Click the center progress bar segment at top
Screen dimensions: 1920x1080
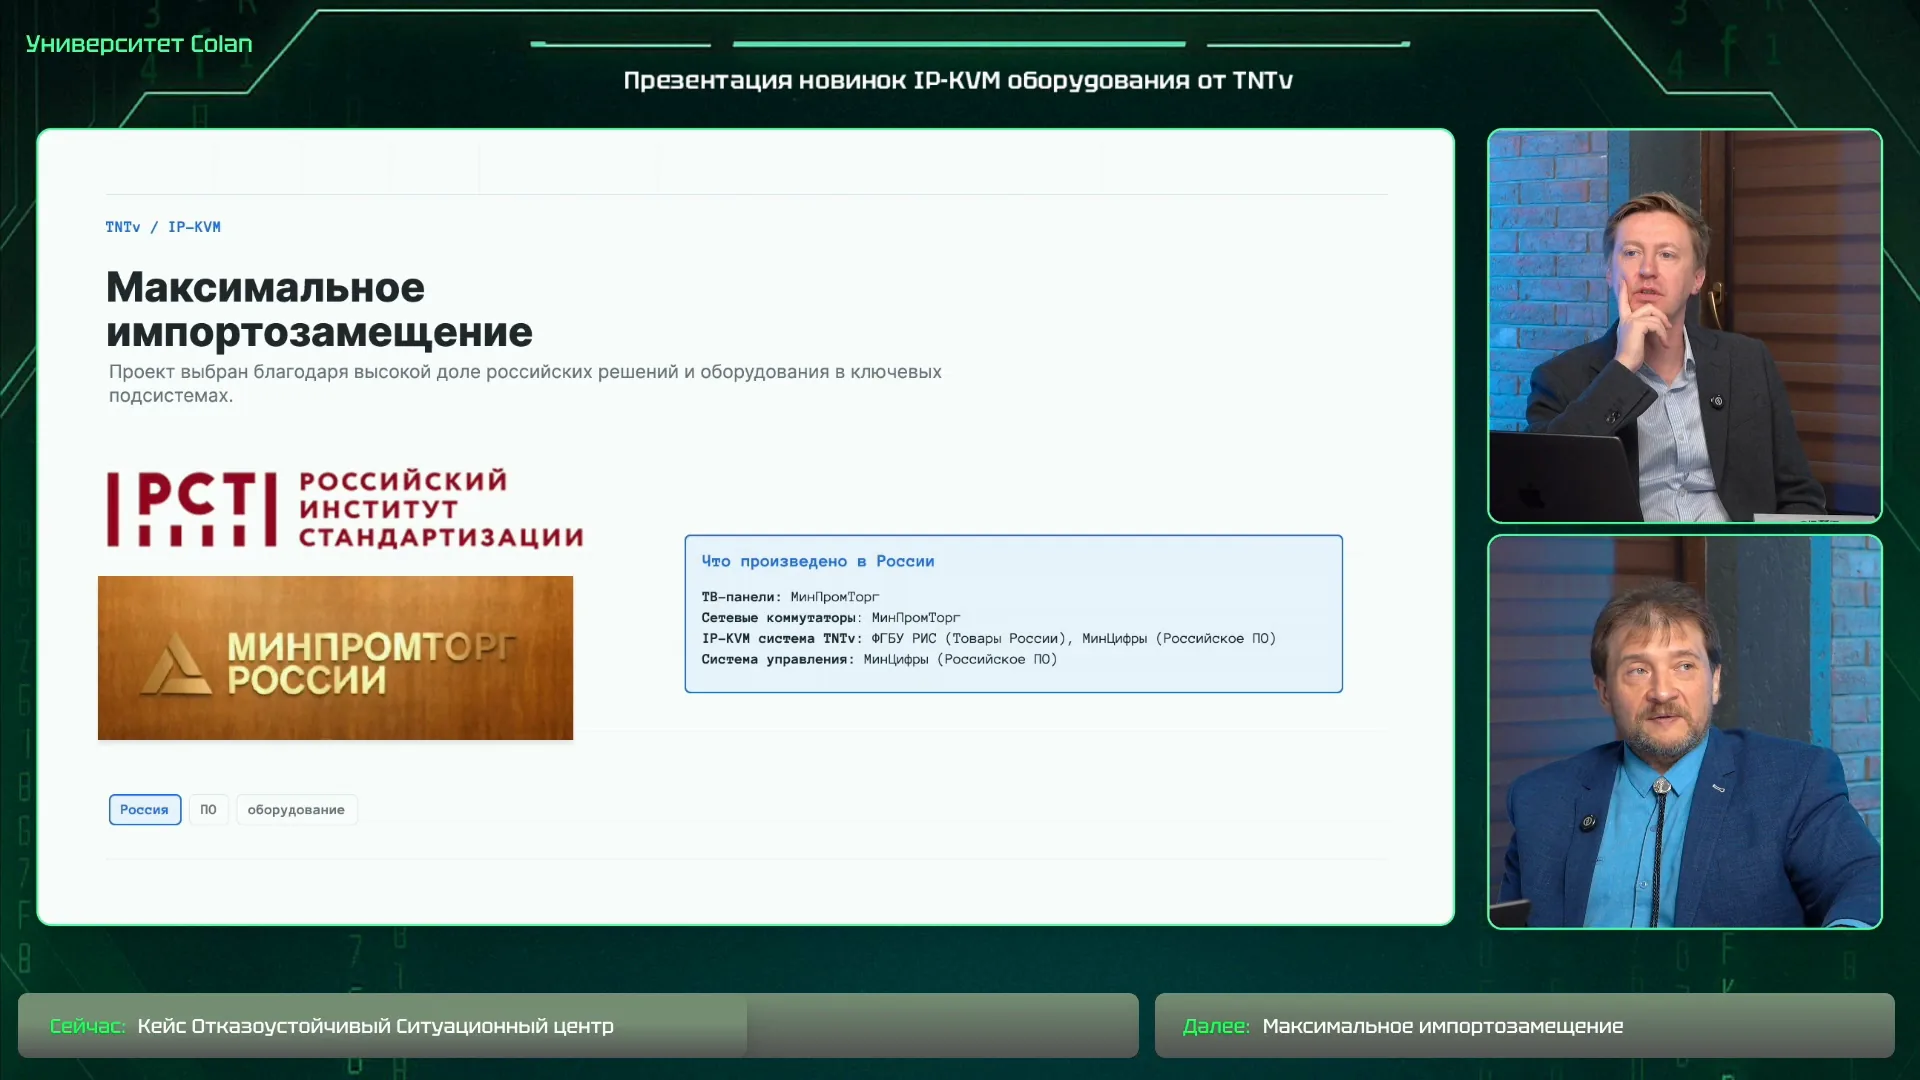(959, 44)
